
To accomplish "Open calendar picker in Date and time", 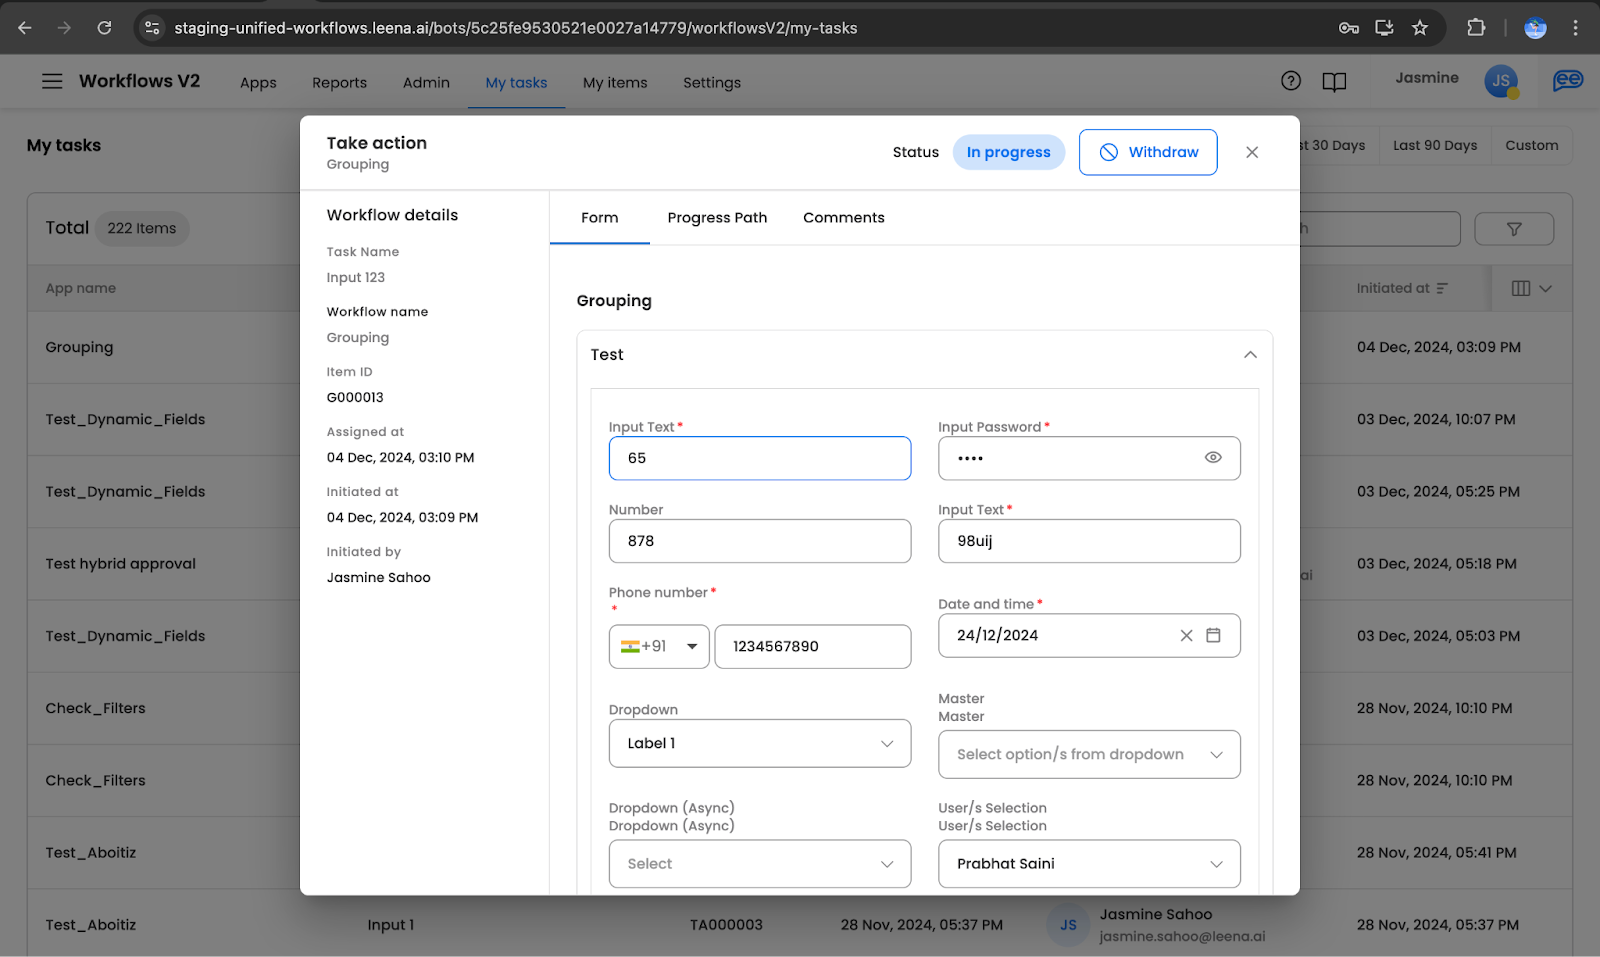I will pyautogui.click(x=1213, y=635).
